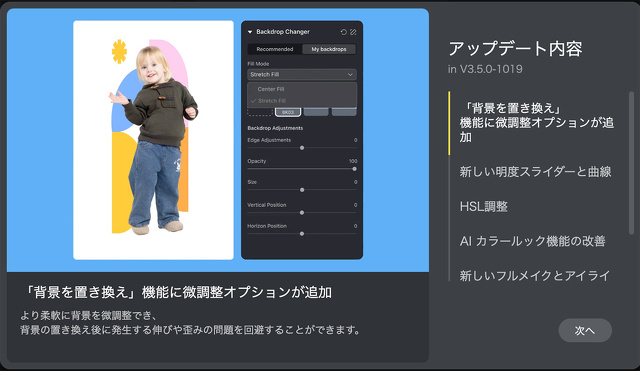Click the Recommended tab in preview
Image resolution: width=640 pixels, height=371 pixels.
tap(275, 49)
